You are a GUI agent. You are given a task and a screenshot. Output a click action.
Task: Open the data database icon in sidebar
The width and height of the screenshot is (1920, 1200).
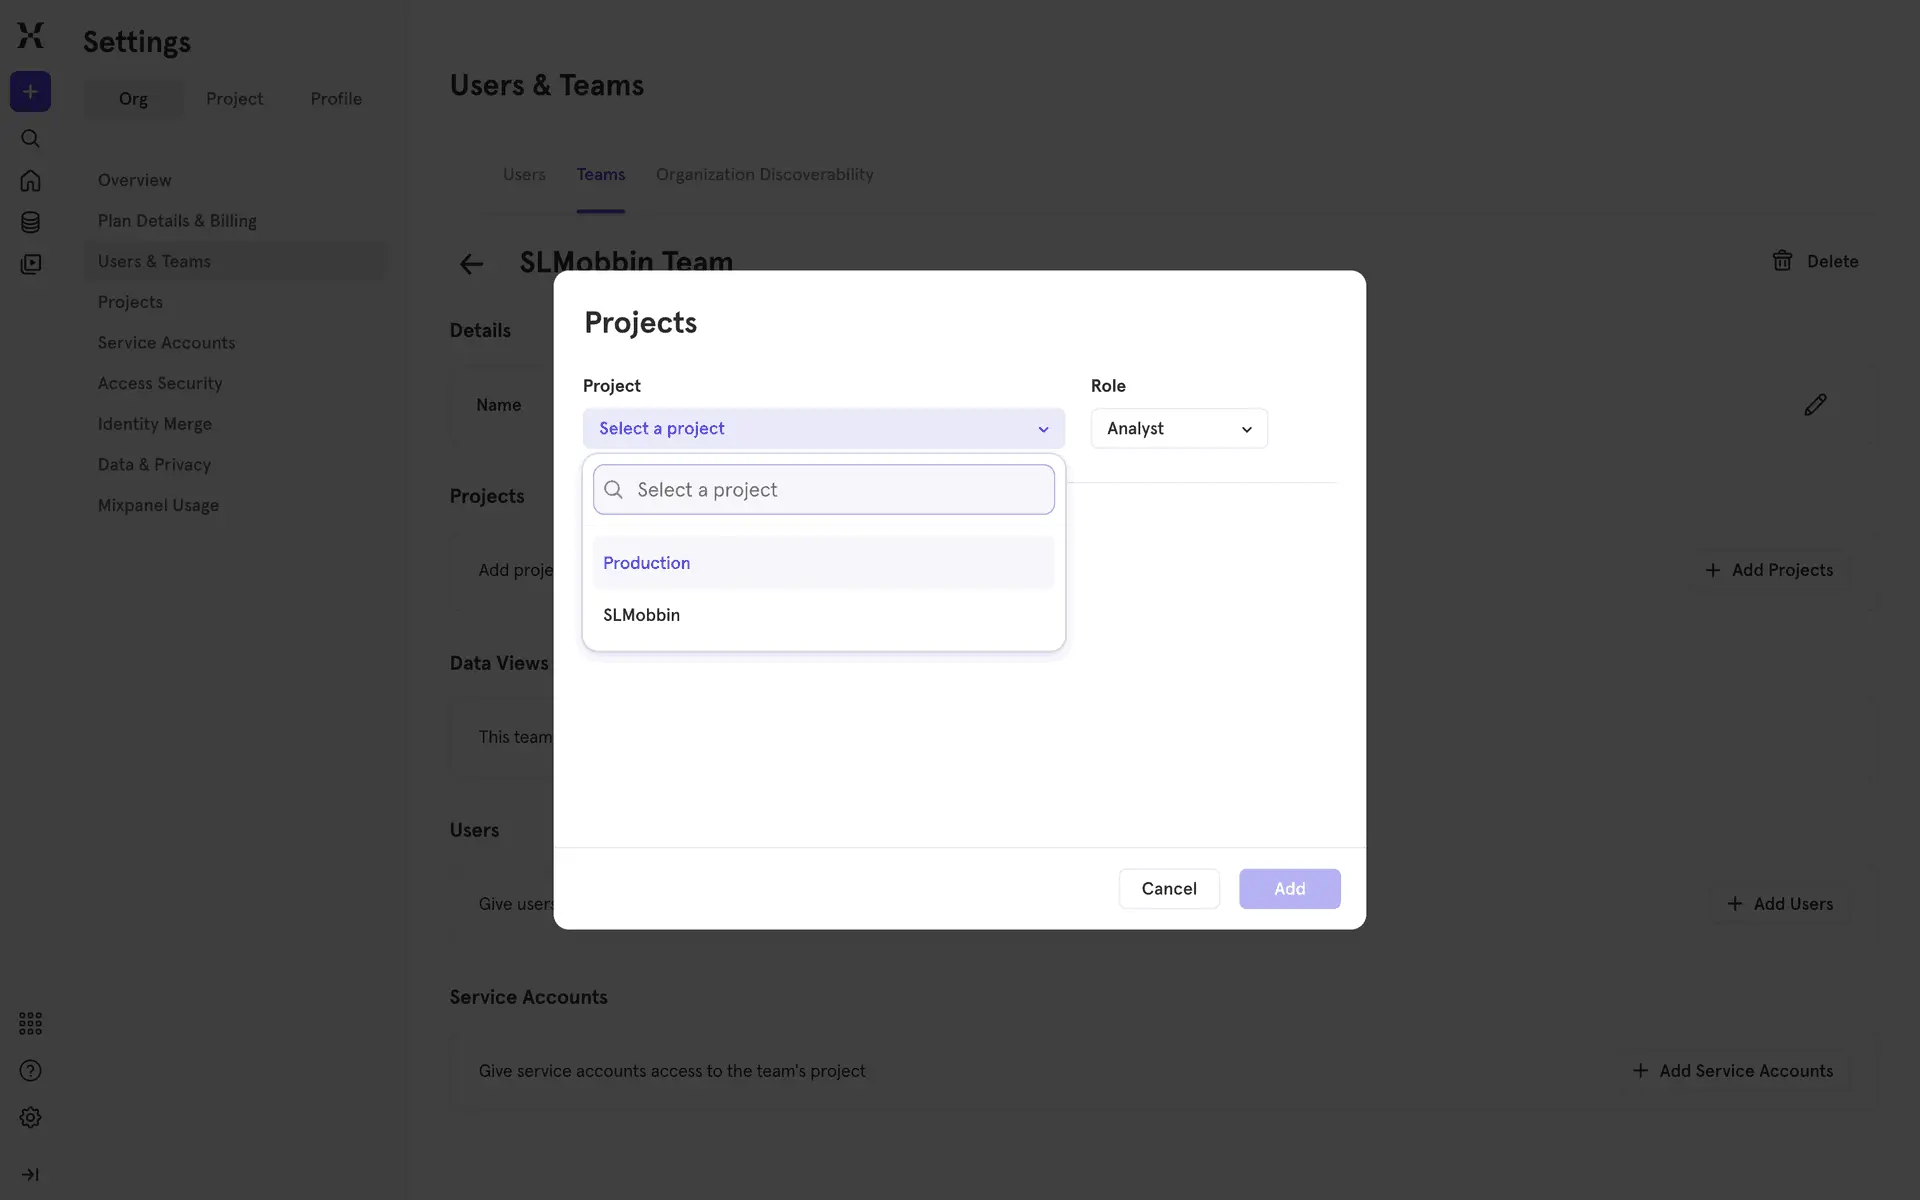[30, 222]
